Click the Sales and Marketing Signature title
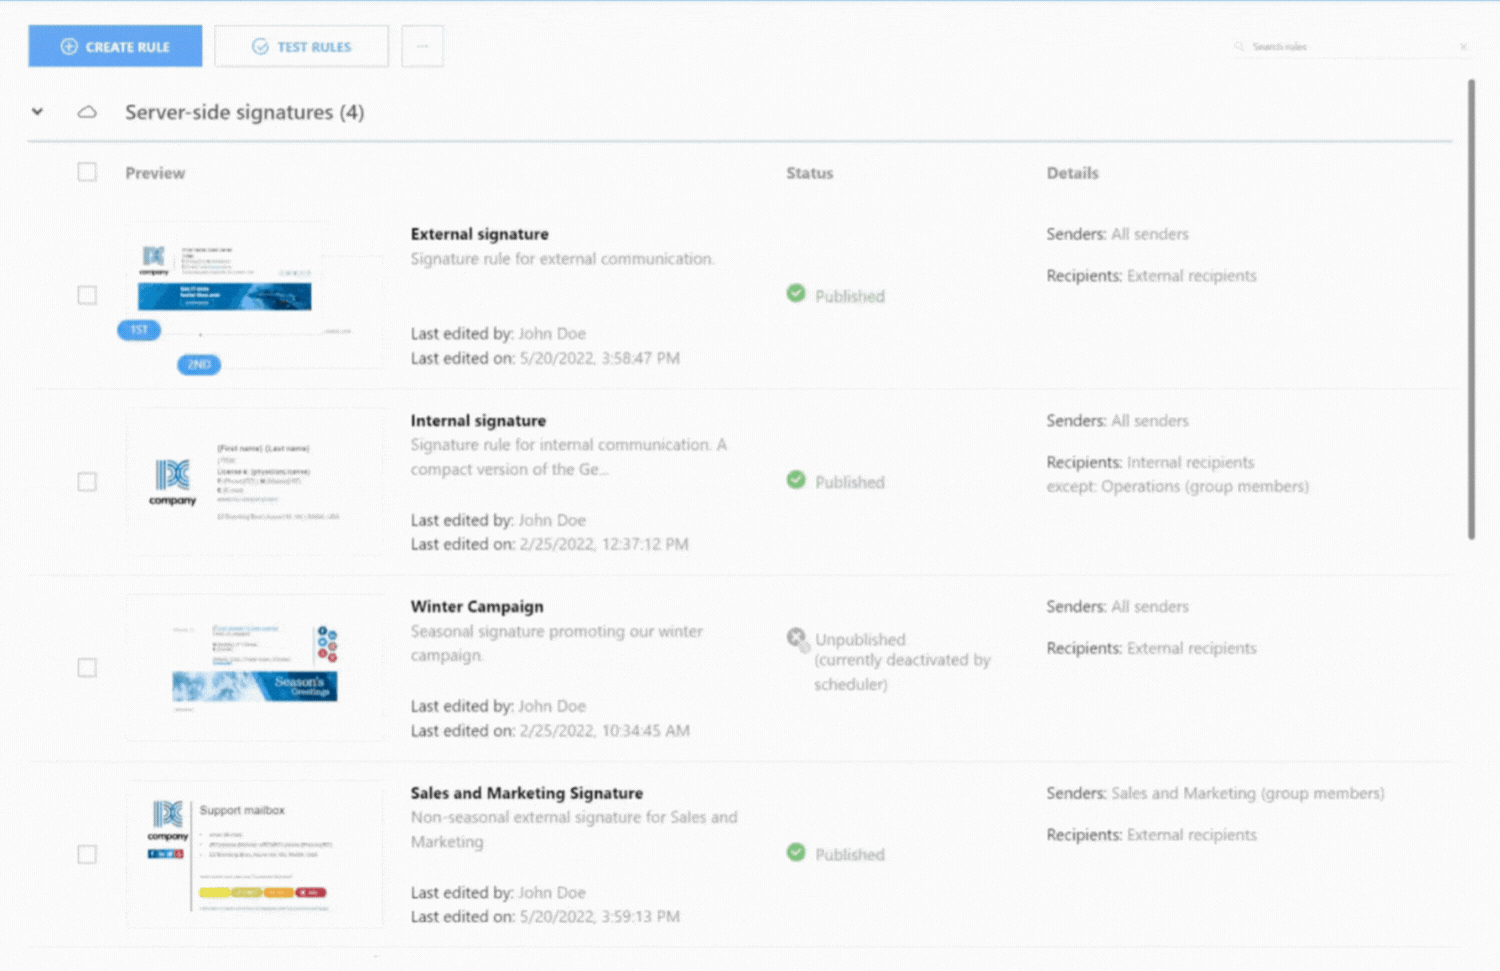Screen dimensions: 1500x971 click(527, 793)
